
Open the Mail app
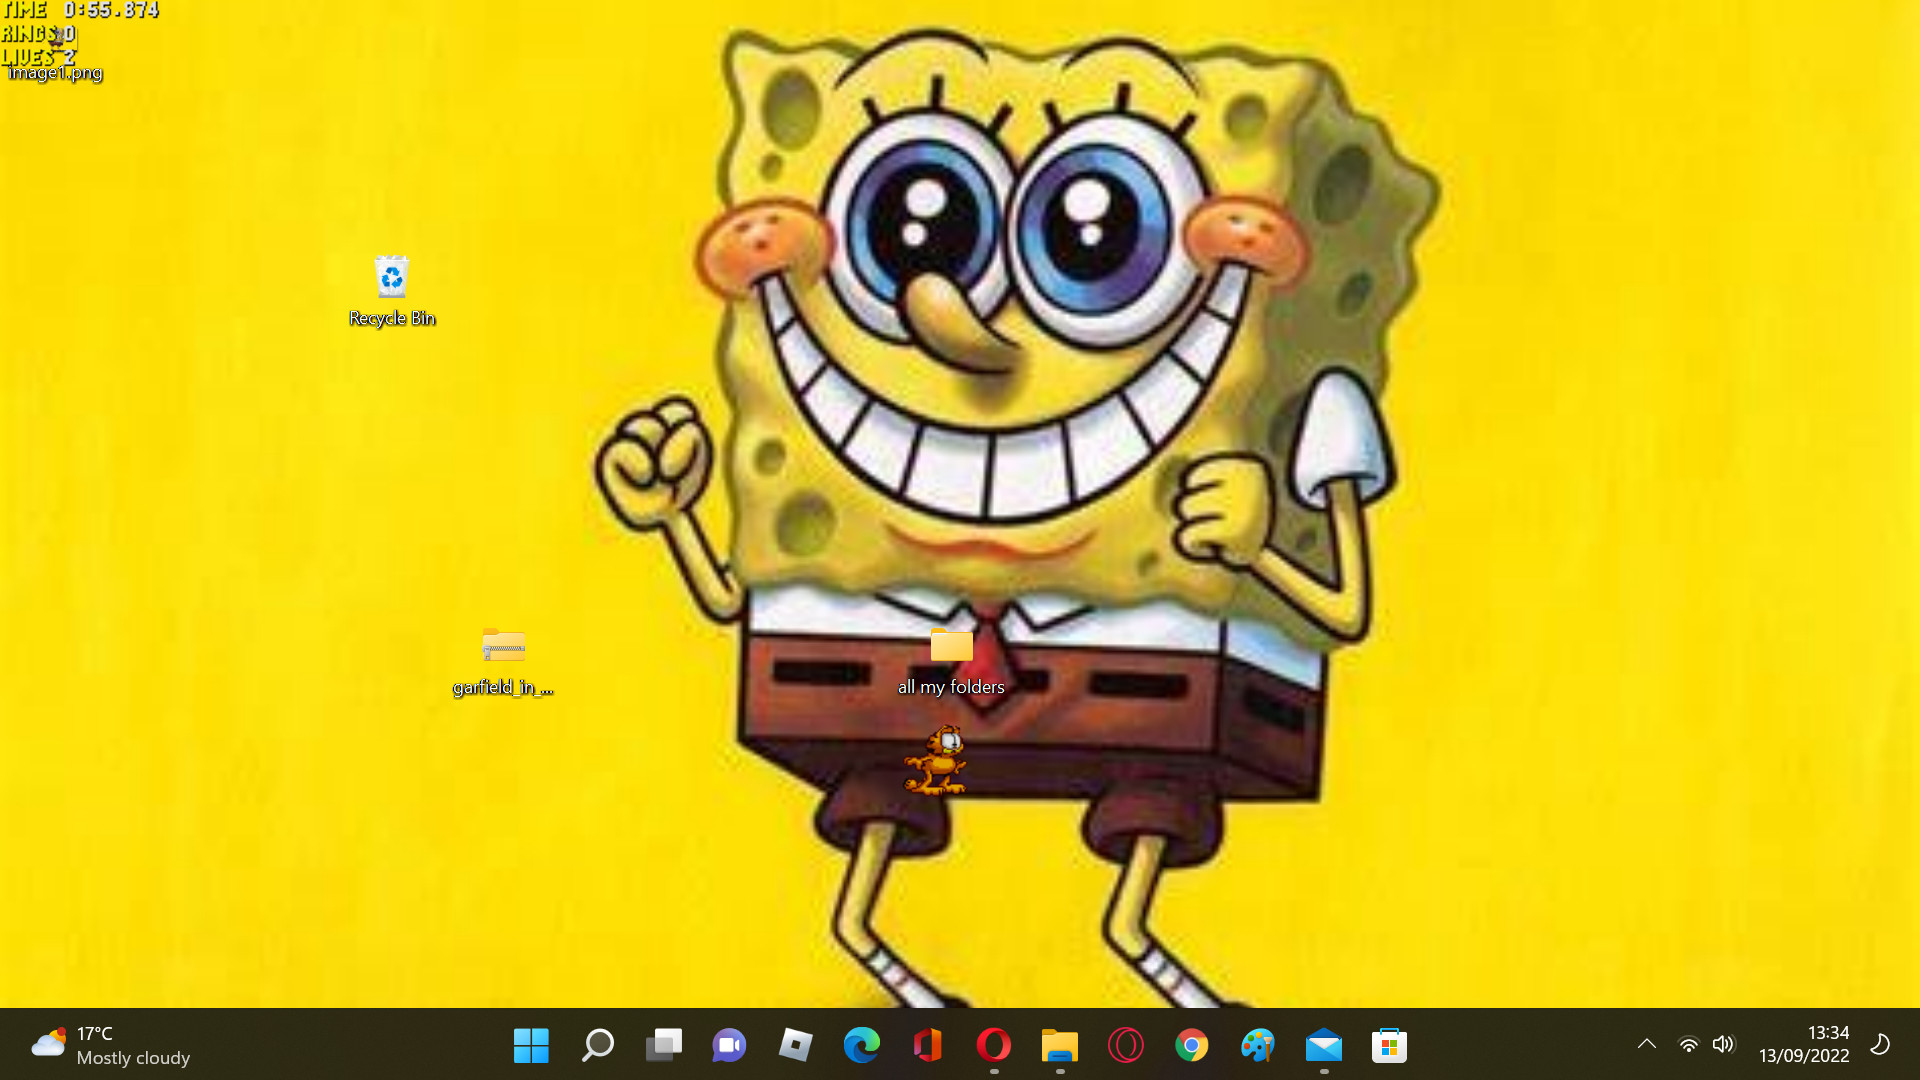coord(1323,1046)
